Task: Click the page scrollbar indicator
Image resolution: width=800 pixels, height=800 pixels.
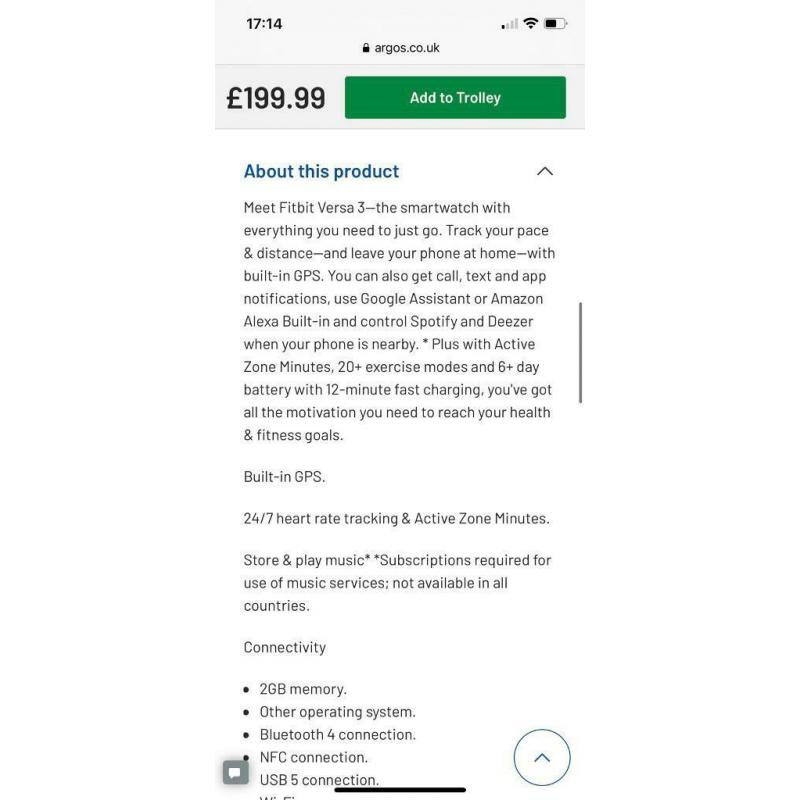Action: coord(581,353)
